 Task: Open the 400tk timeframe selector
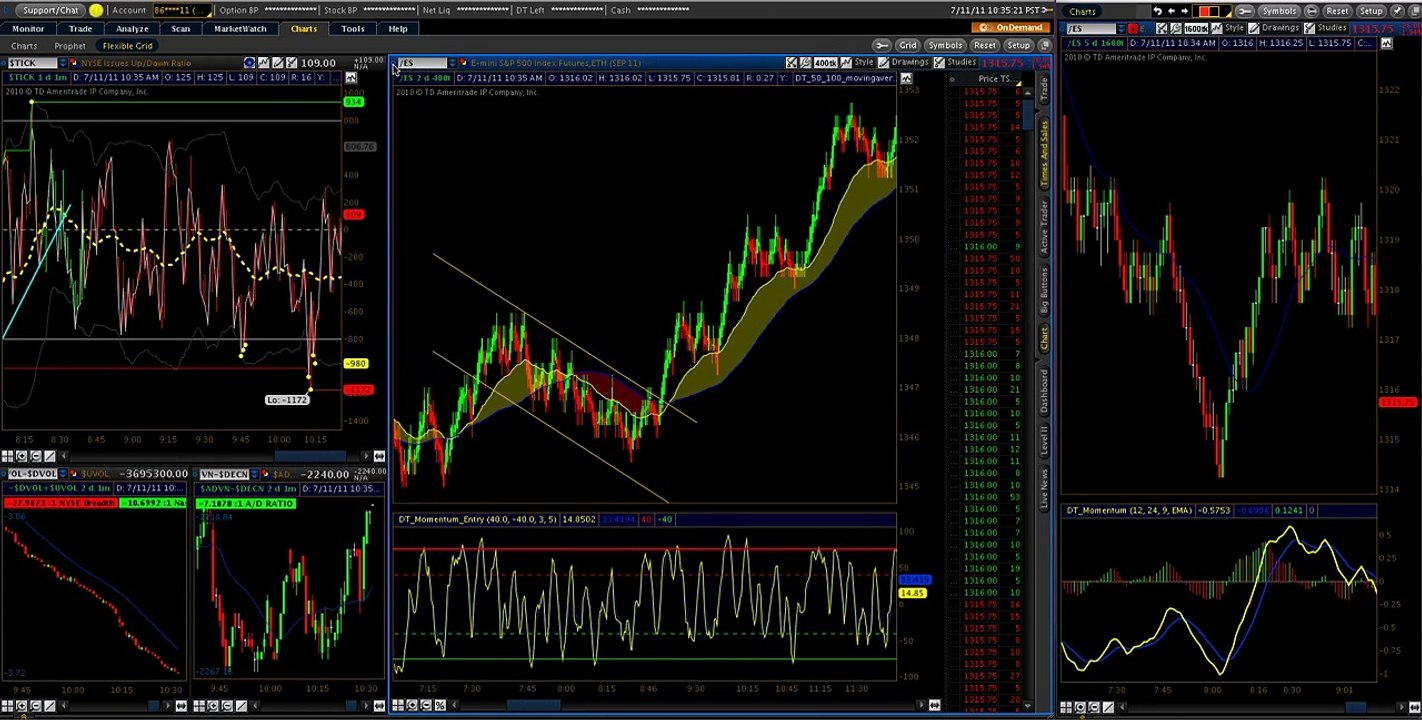(826, 63)
